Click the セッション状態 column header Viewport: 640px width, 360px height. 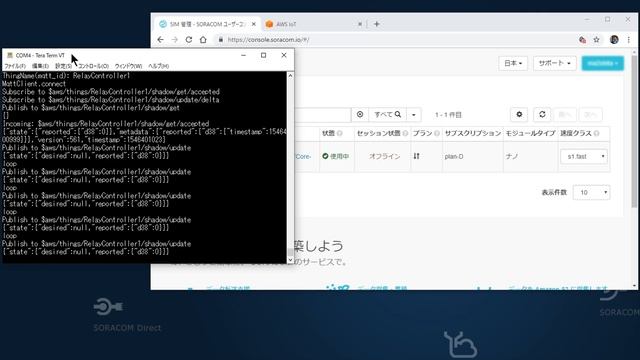coord(378,133)
